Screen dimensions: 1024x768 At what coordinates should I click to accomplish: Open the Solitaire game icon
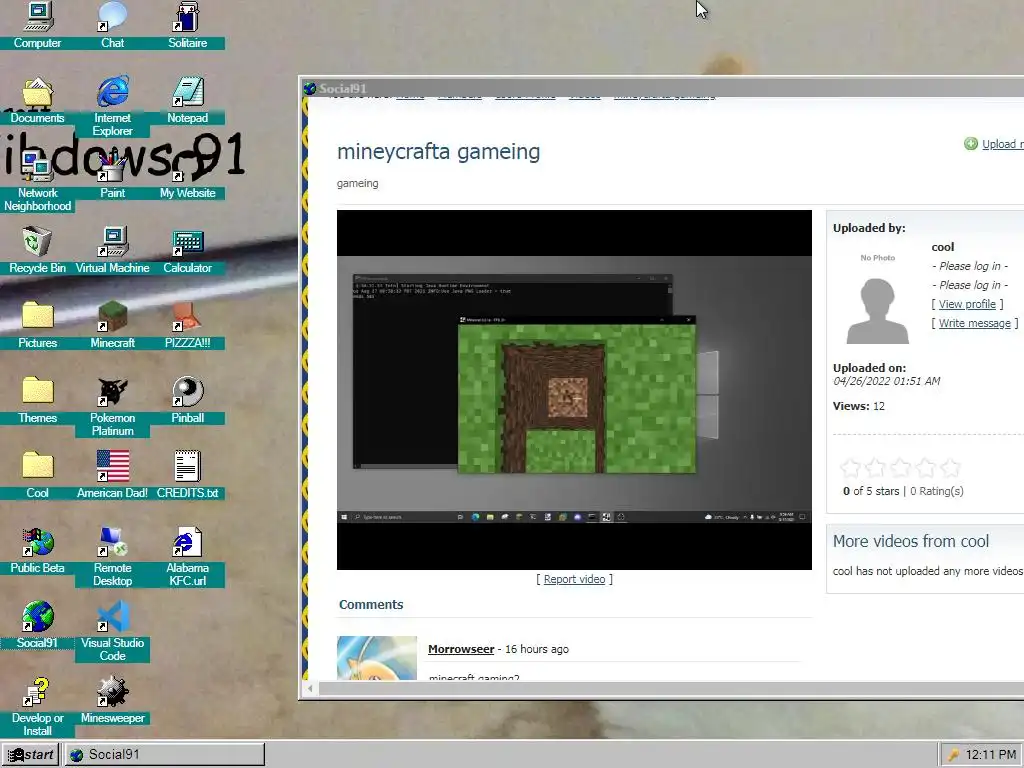pyautogui.click(x=187, y=26)
